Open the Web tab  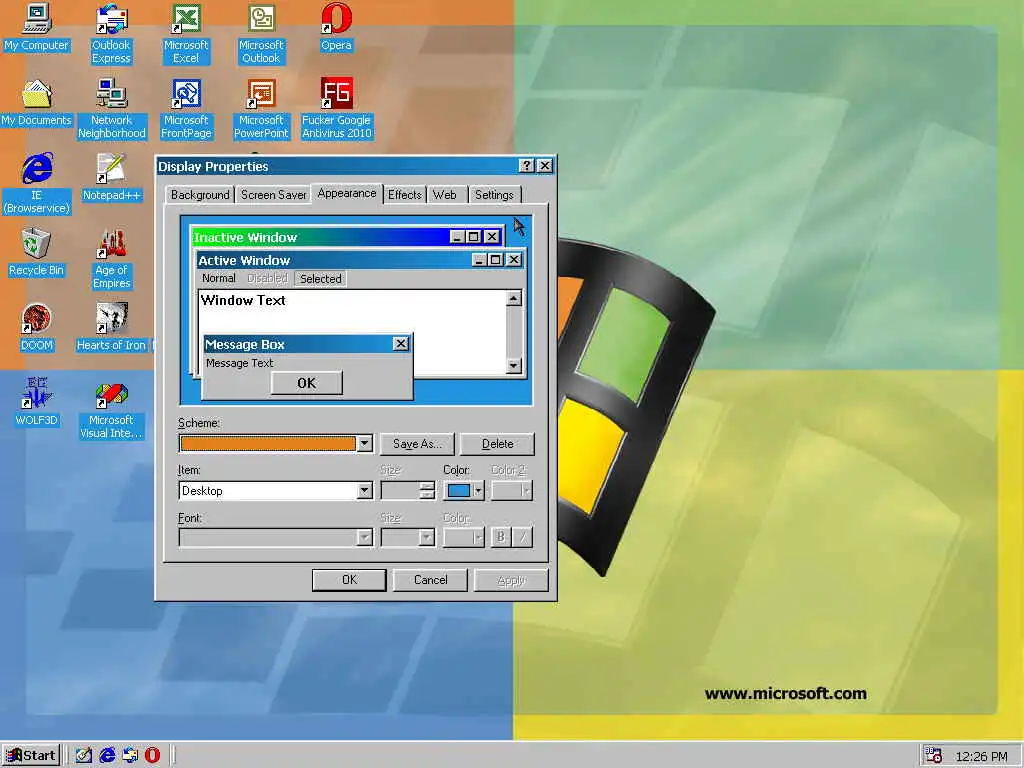pos(445,195)
